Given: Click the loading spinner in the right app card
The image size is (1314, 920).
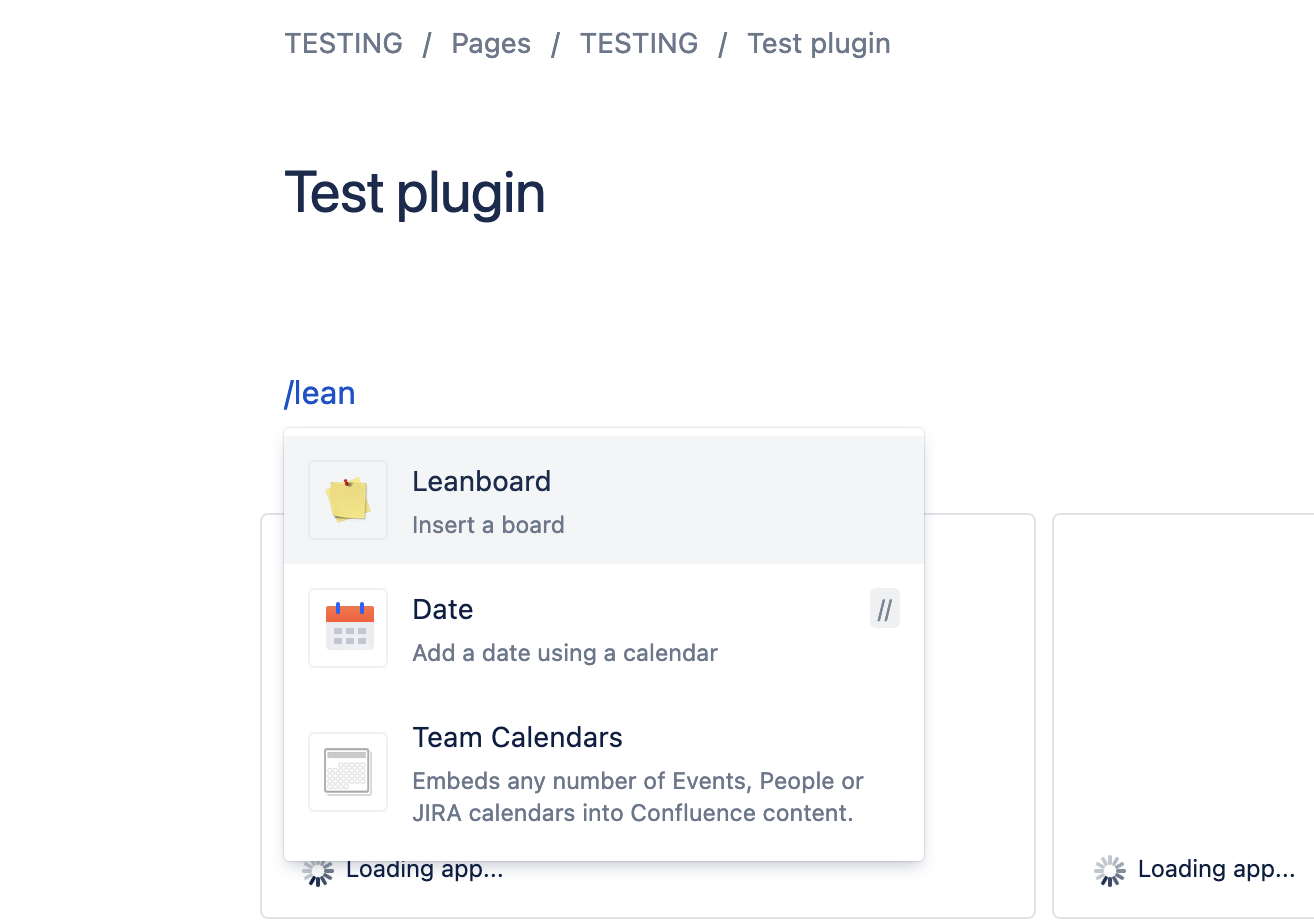Looking at the screenshot, I should [1110, 871].
